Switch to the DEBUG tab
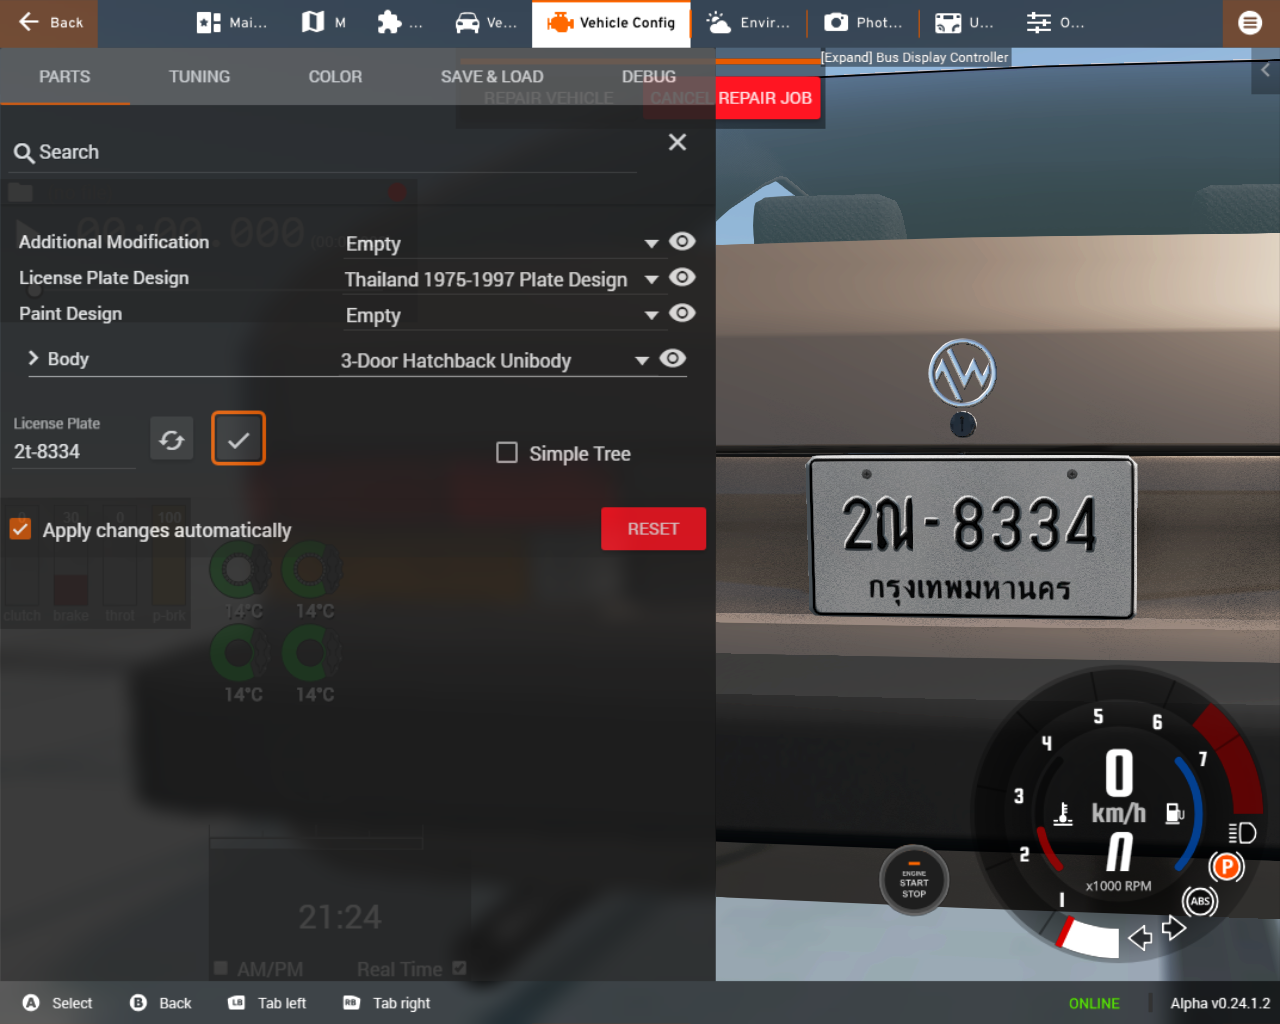Screen dimensions: 1280x1024 pos(649,77)
